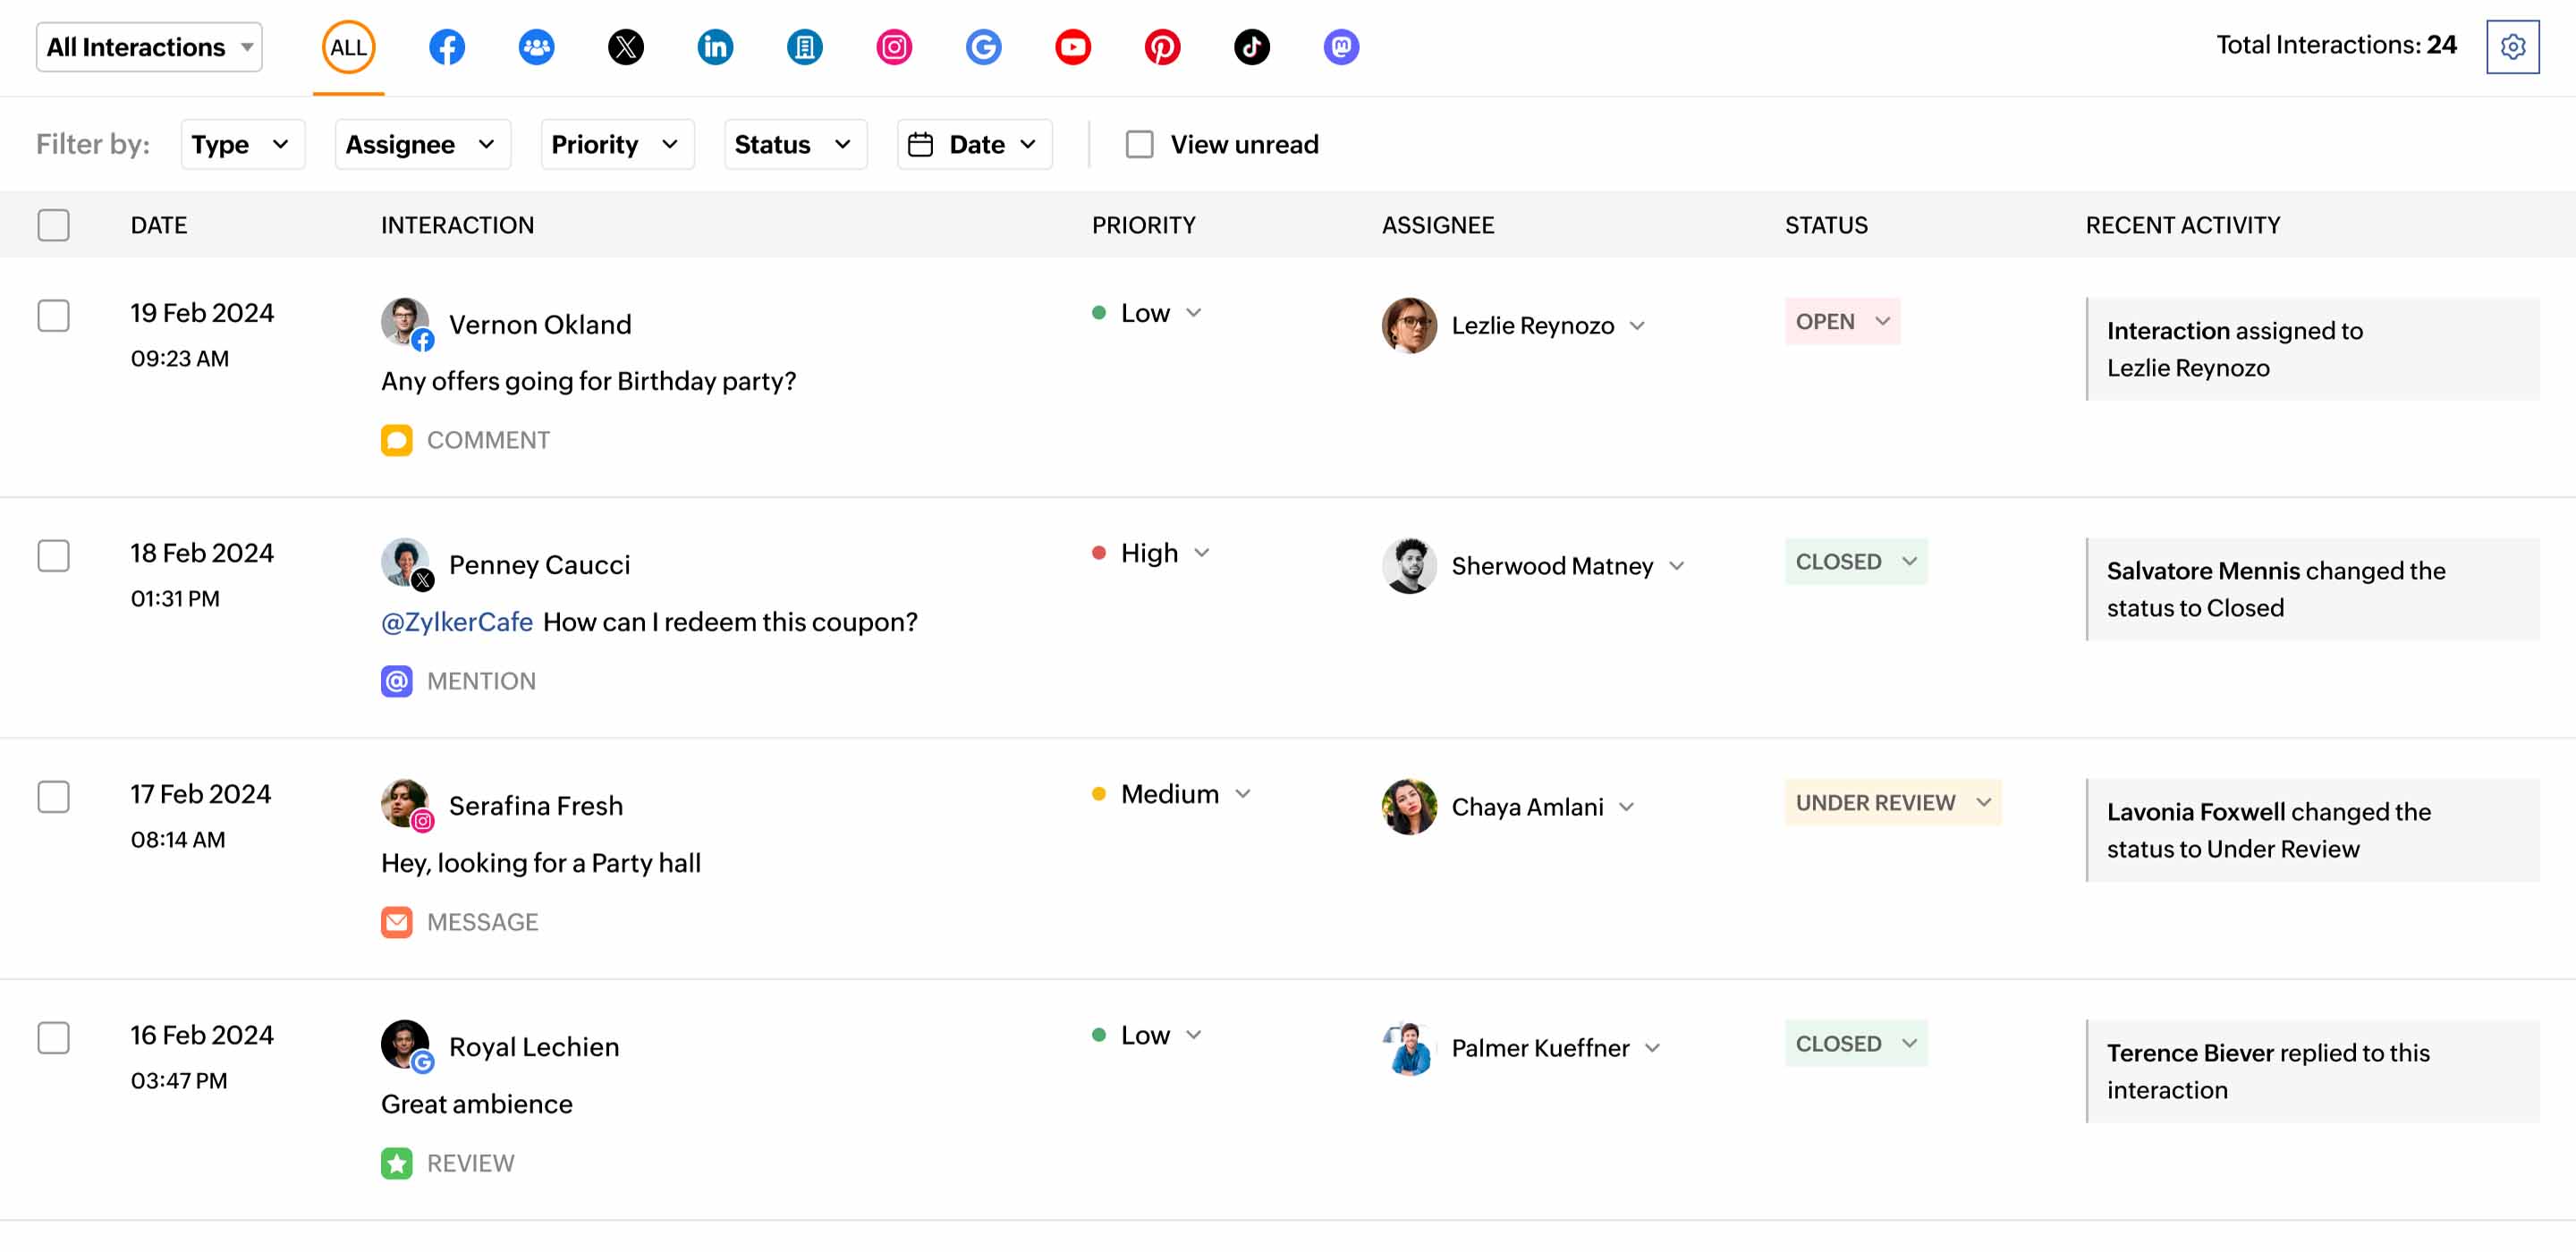This screenshot has width=2576, height=1252.
Task: Select the Pinterest channel icon
Action: coord(1162,47)
